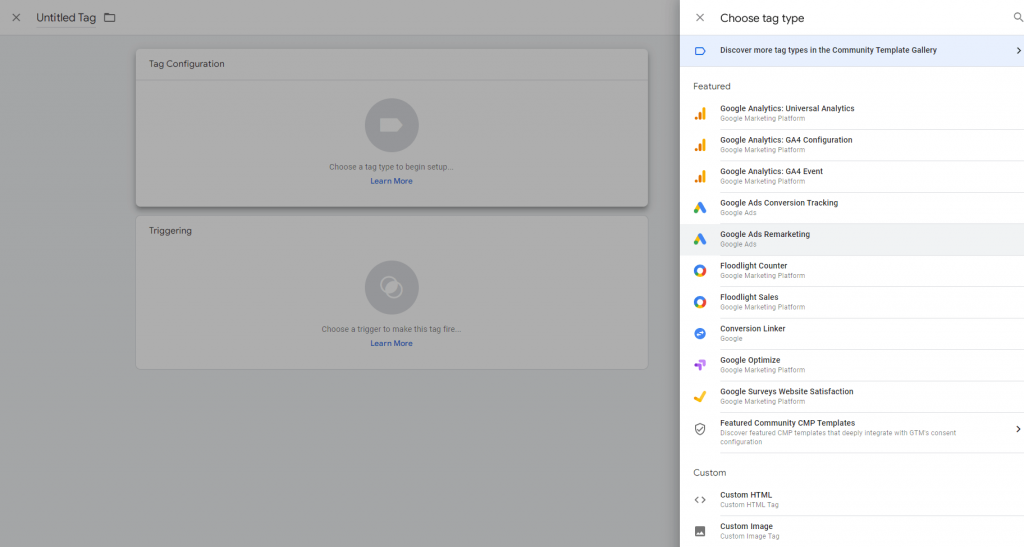Click the Custom HTML code brackets icon
Screen dimensions: 1024x547
coord(700,500)
